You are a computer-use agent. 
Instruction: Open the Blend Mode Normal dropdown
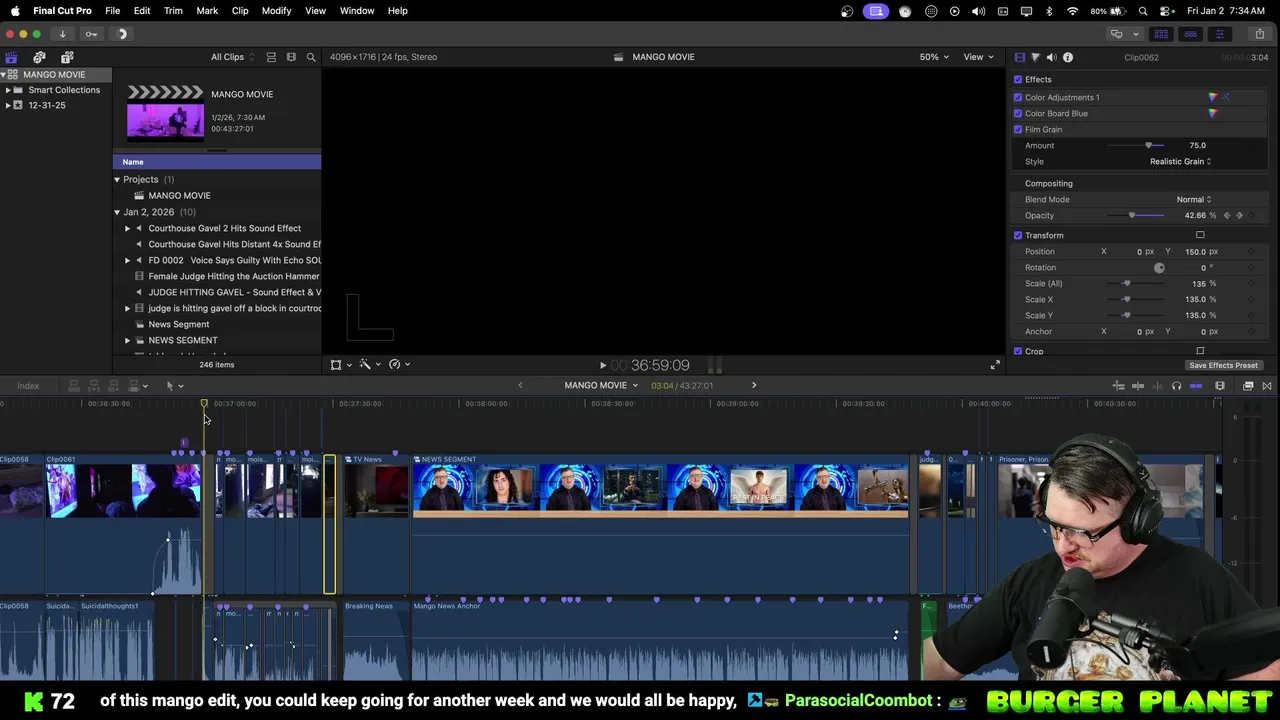click(x=1193, y=199)
